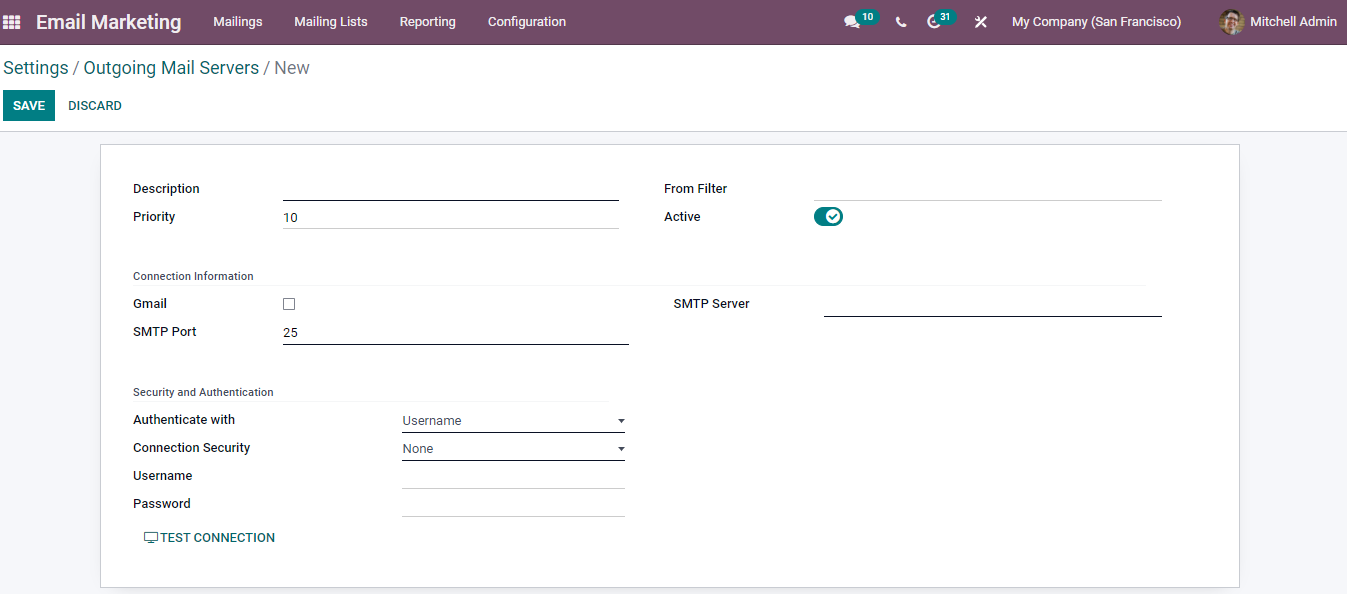Open the Authenticate with dropdown
The width and height of the screenshot is (1347, 594).
pyautogui.click(x=513, y=421)
